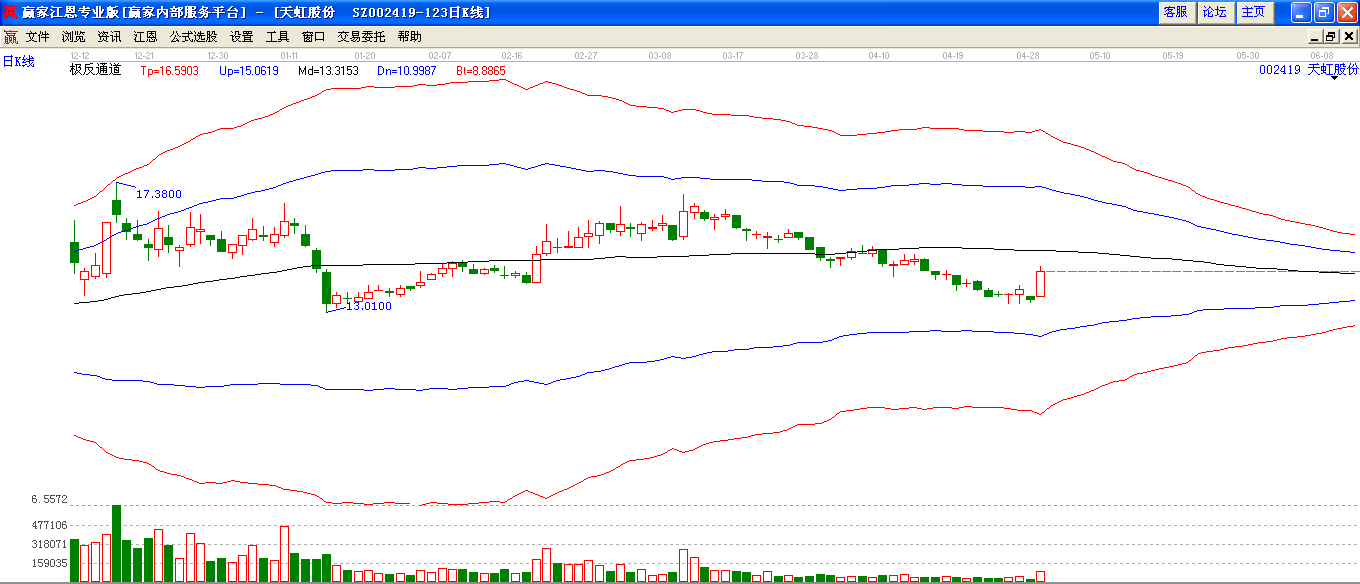Open the 工具 menu

point(277,37)
